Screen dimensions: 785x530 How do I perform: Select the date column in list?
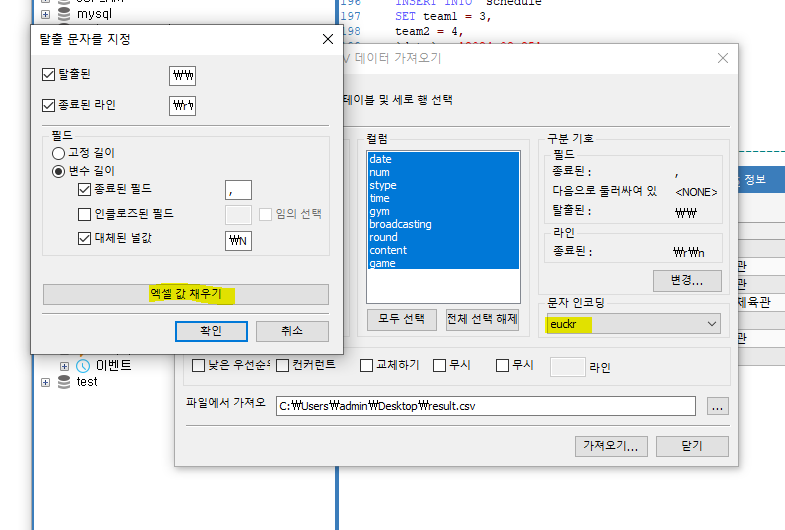click(443, 159)
